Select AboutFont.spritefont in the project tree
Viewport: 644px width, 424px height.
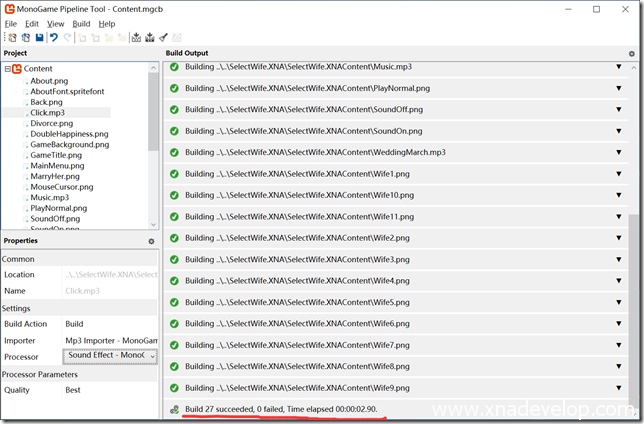coord(67,92)
